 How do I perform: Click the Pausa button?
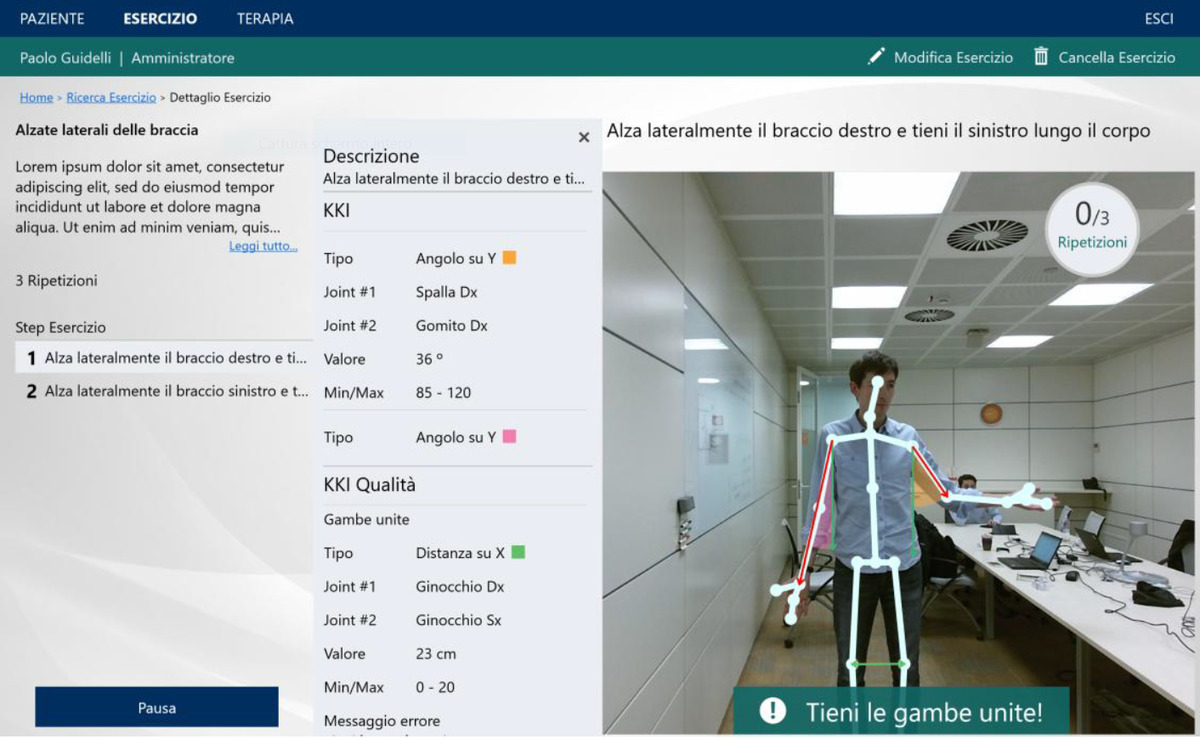(156, 706)
